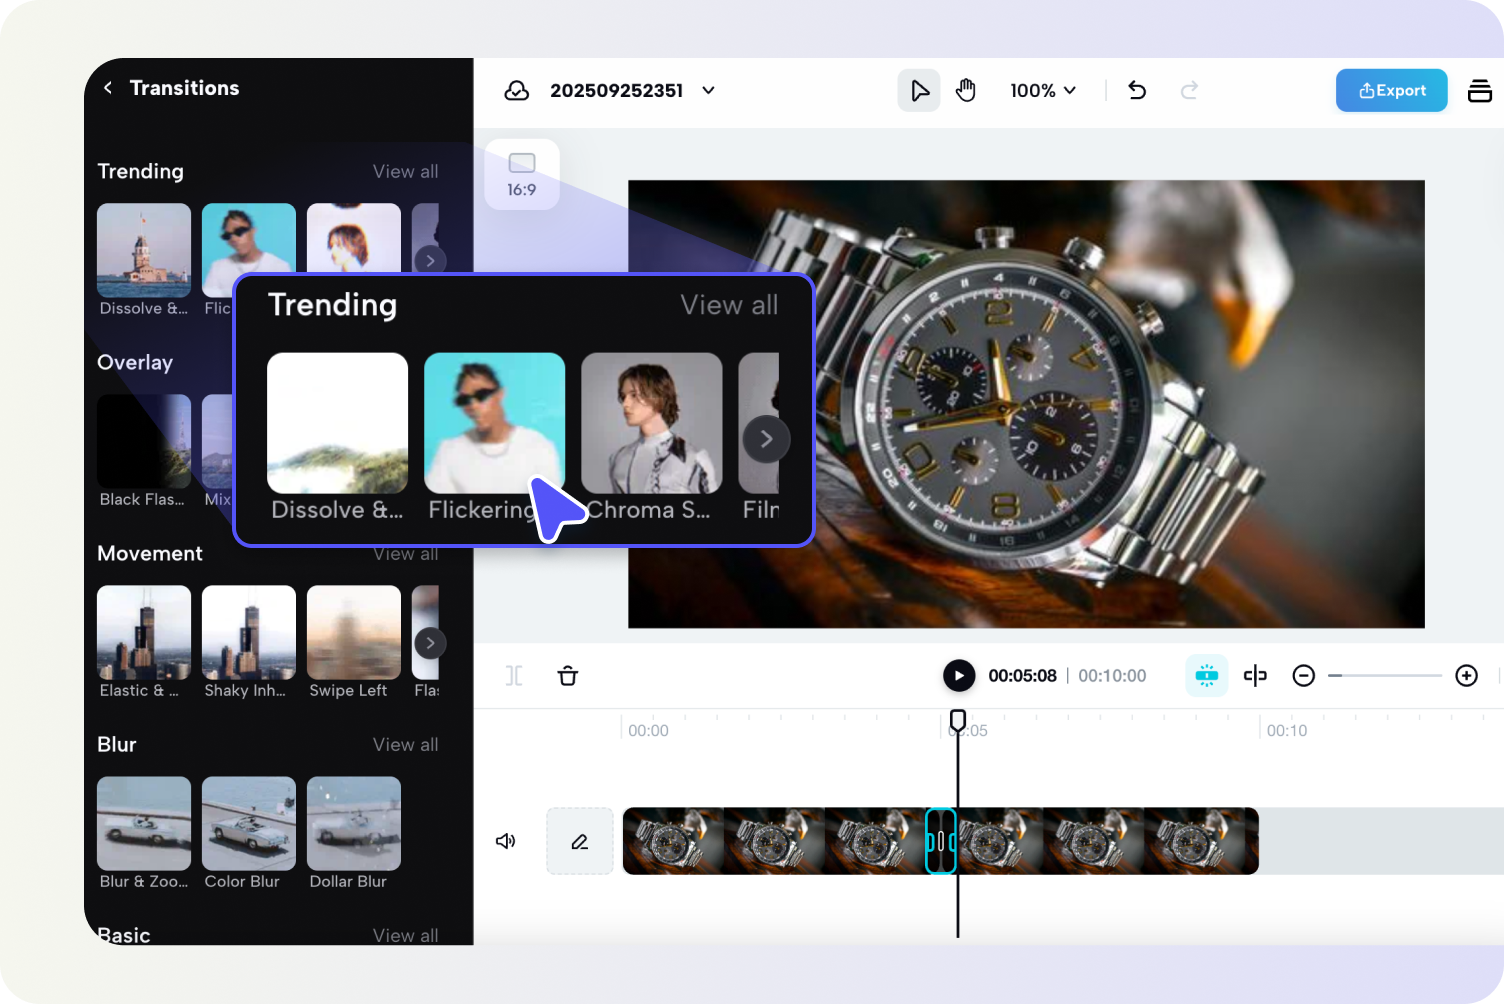The height and width of the screenshot is (1004, 1504).
Task: Activate the hand panning tool
Action: point(965,90)
